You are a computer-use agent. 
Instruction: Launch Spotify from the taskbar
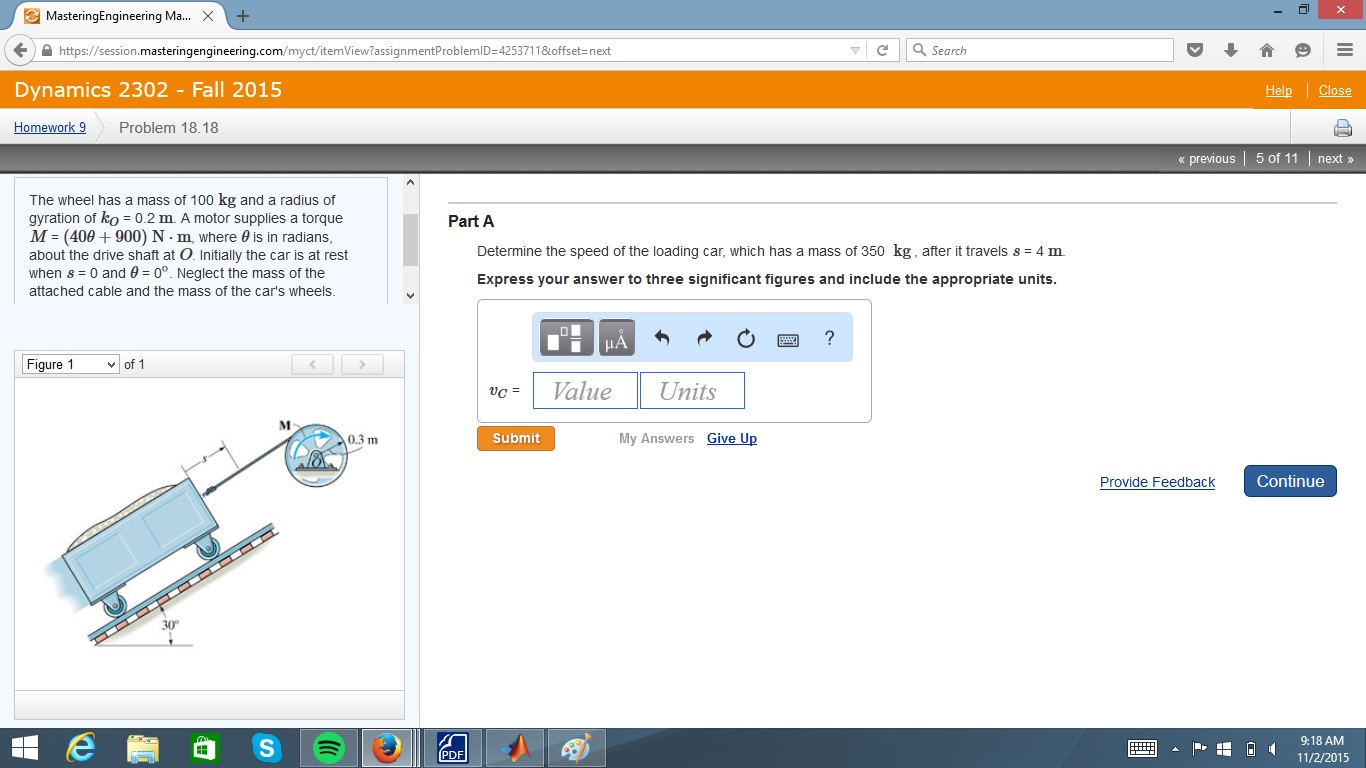[x=327, y=747]
